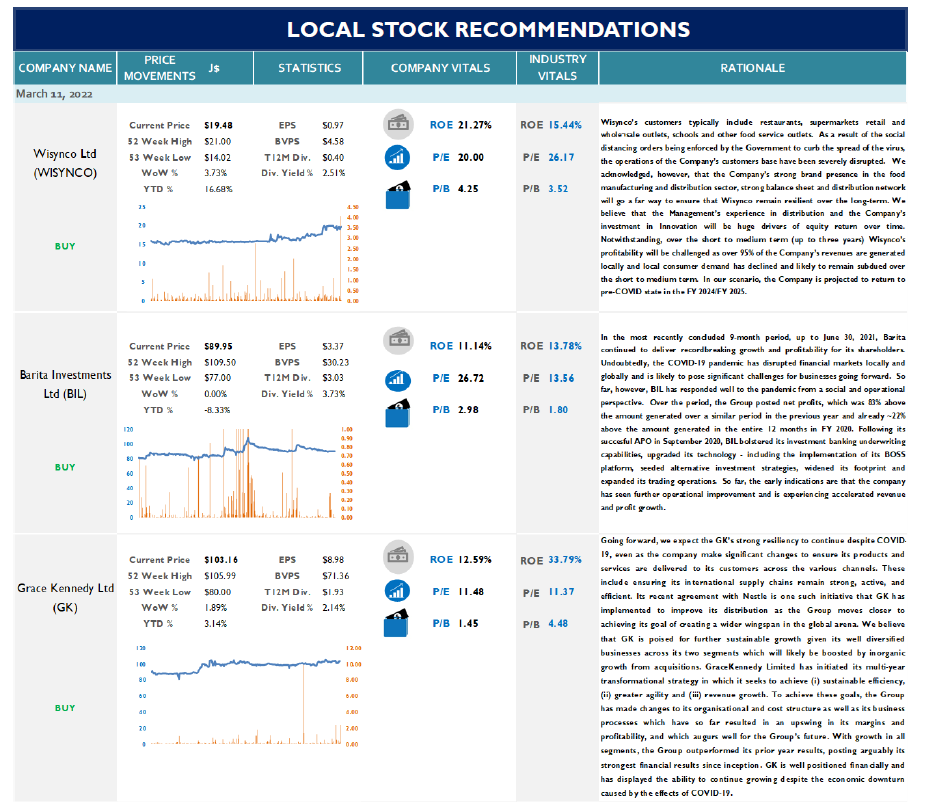
Task: Click the Barita rationale paragraph
Action: click(752, 422)
